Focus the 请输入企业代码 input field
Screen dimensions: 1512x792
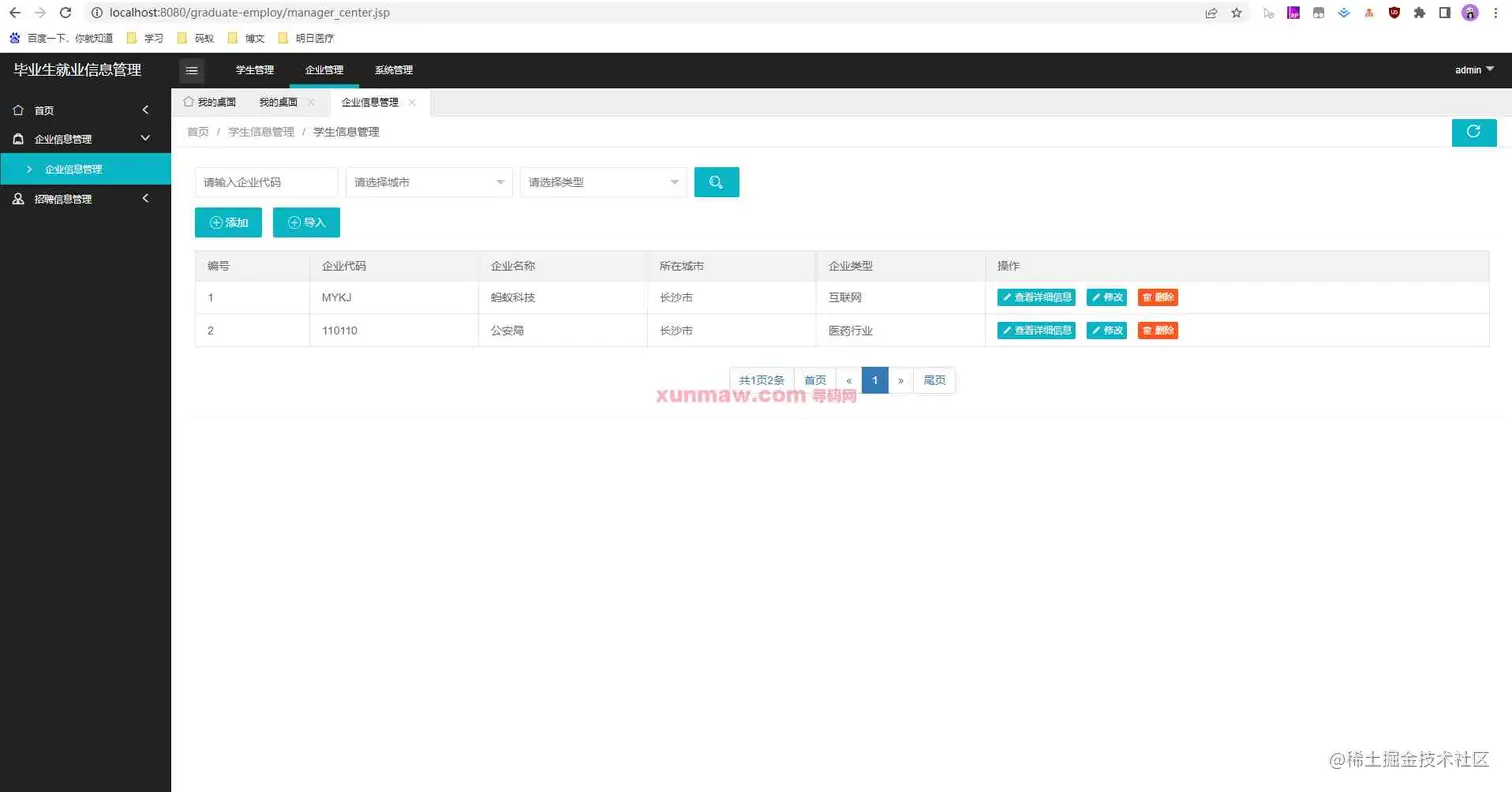pyautogui.click(x=267, y=182)
